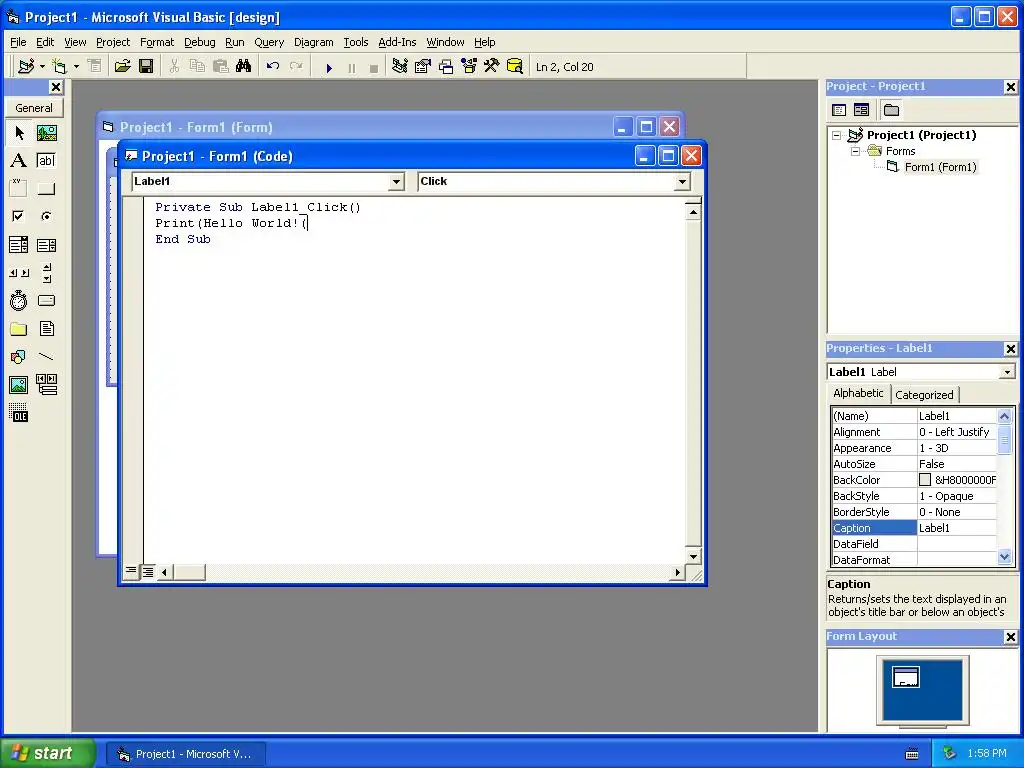1024x768 pixels.
Task: Select the FileListBox control tool
Action: pos(46,329)
